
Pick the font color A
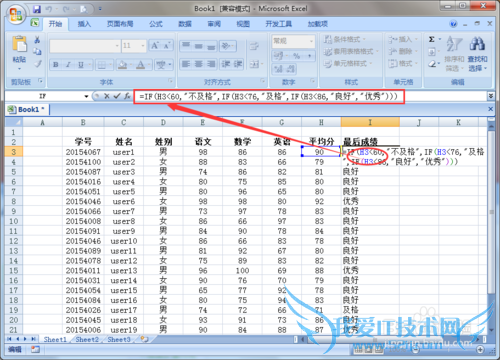(140, 64)
